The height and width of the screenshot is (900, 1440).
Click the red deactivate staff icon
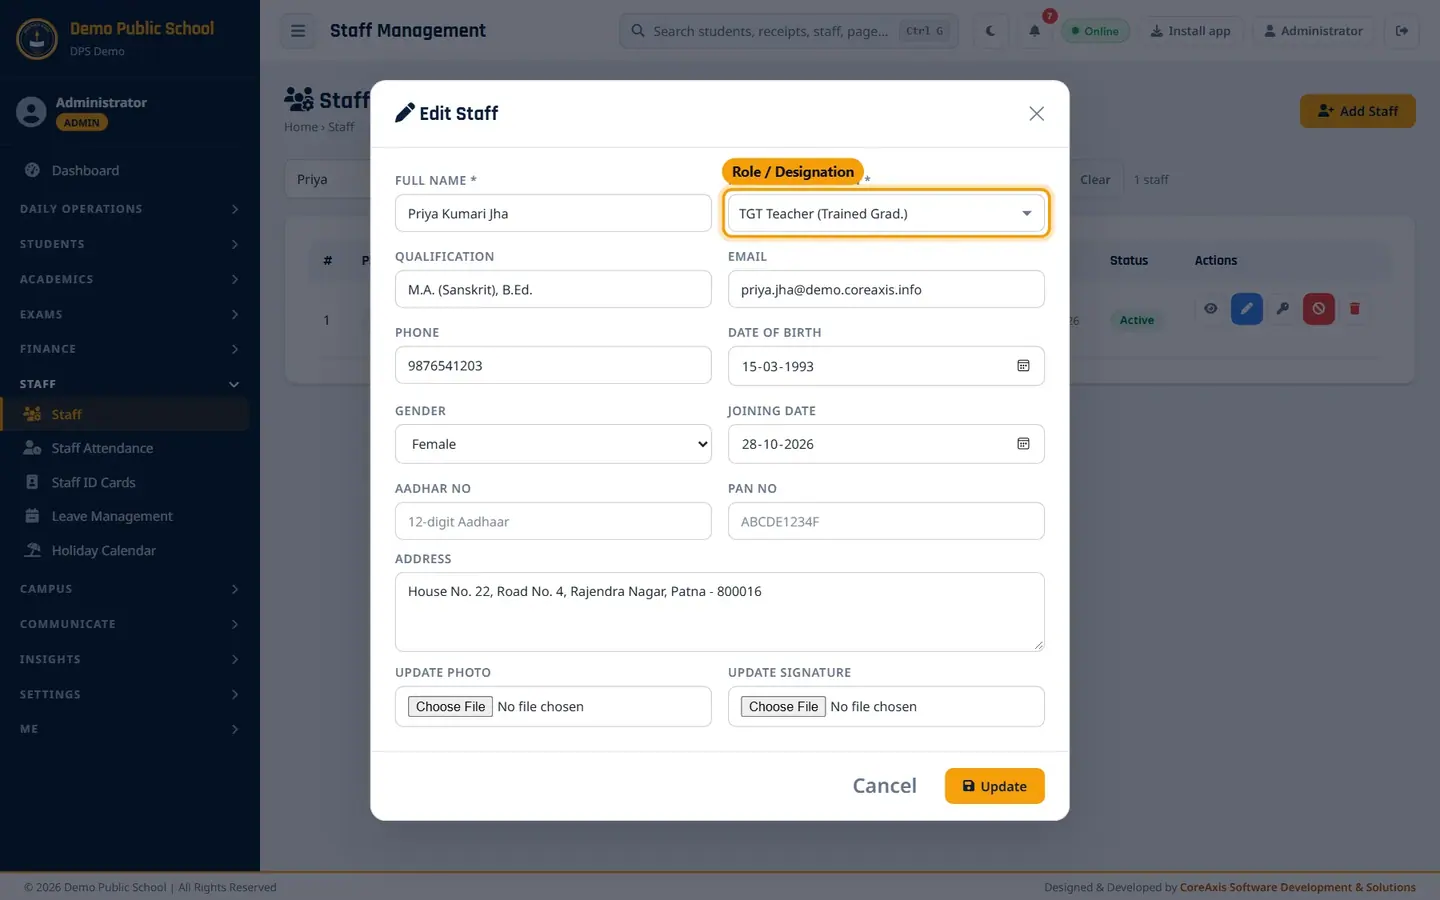tap(1319, 309)
